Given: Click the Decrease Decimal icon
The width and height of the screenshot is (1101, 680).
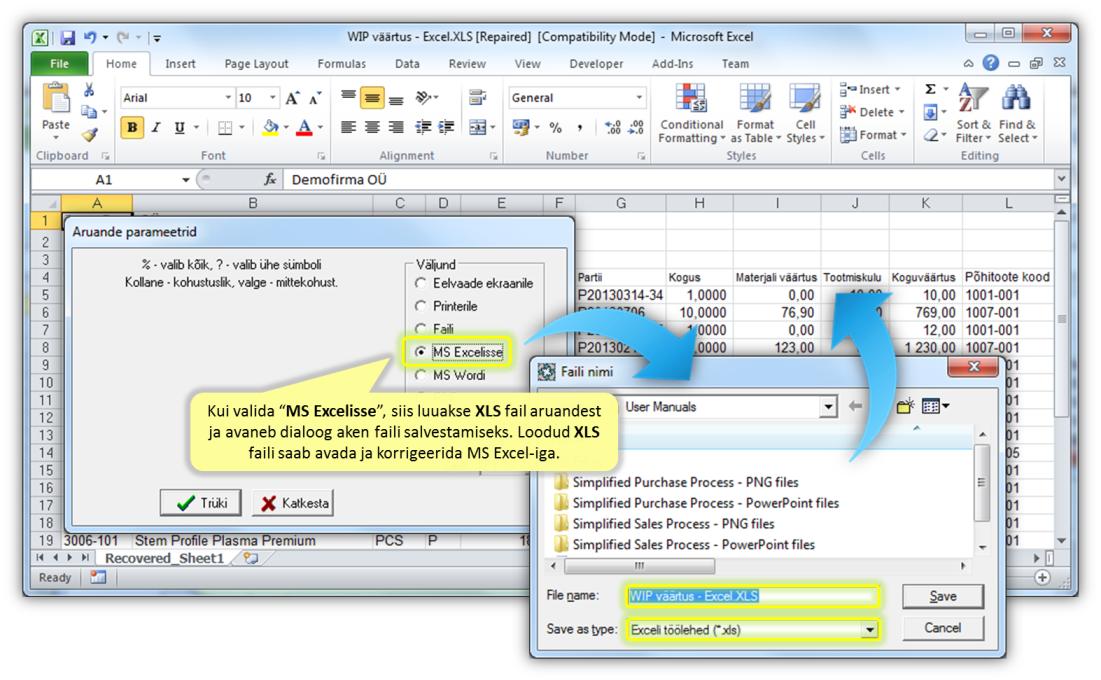Looking at the screenshot, I should [636, 127].
